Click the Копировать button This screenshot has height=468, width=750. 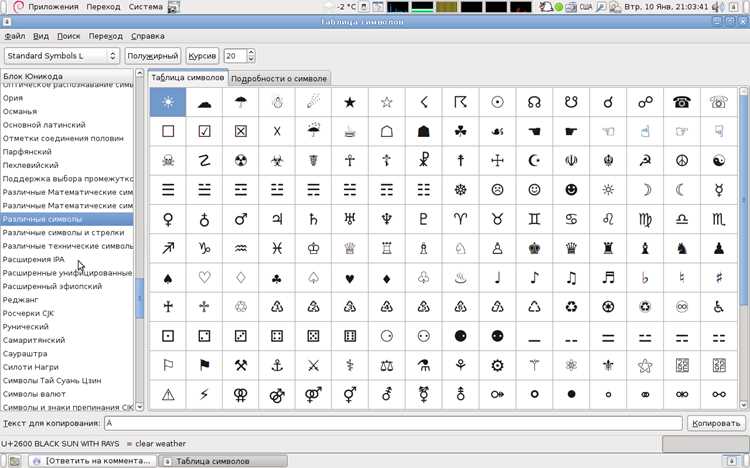point(716,423)
